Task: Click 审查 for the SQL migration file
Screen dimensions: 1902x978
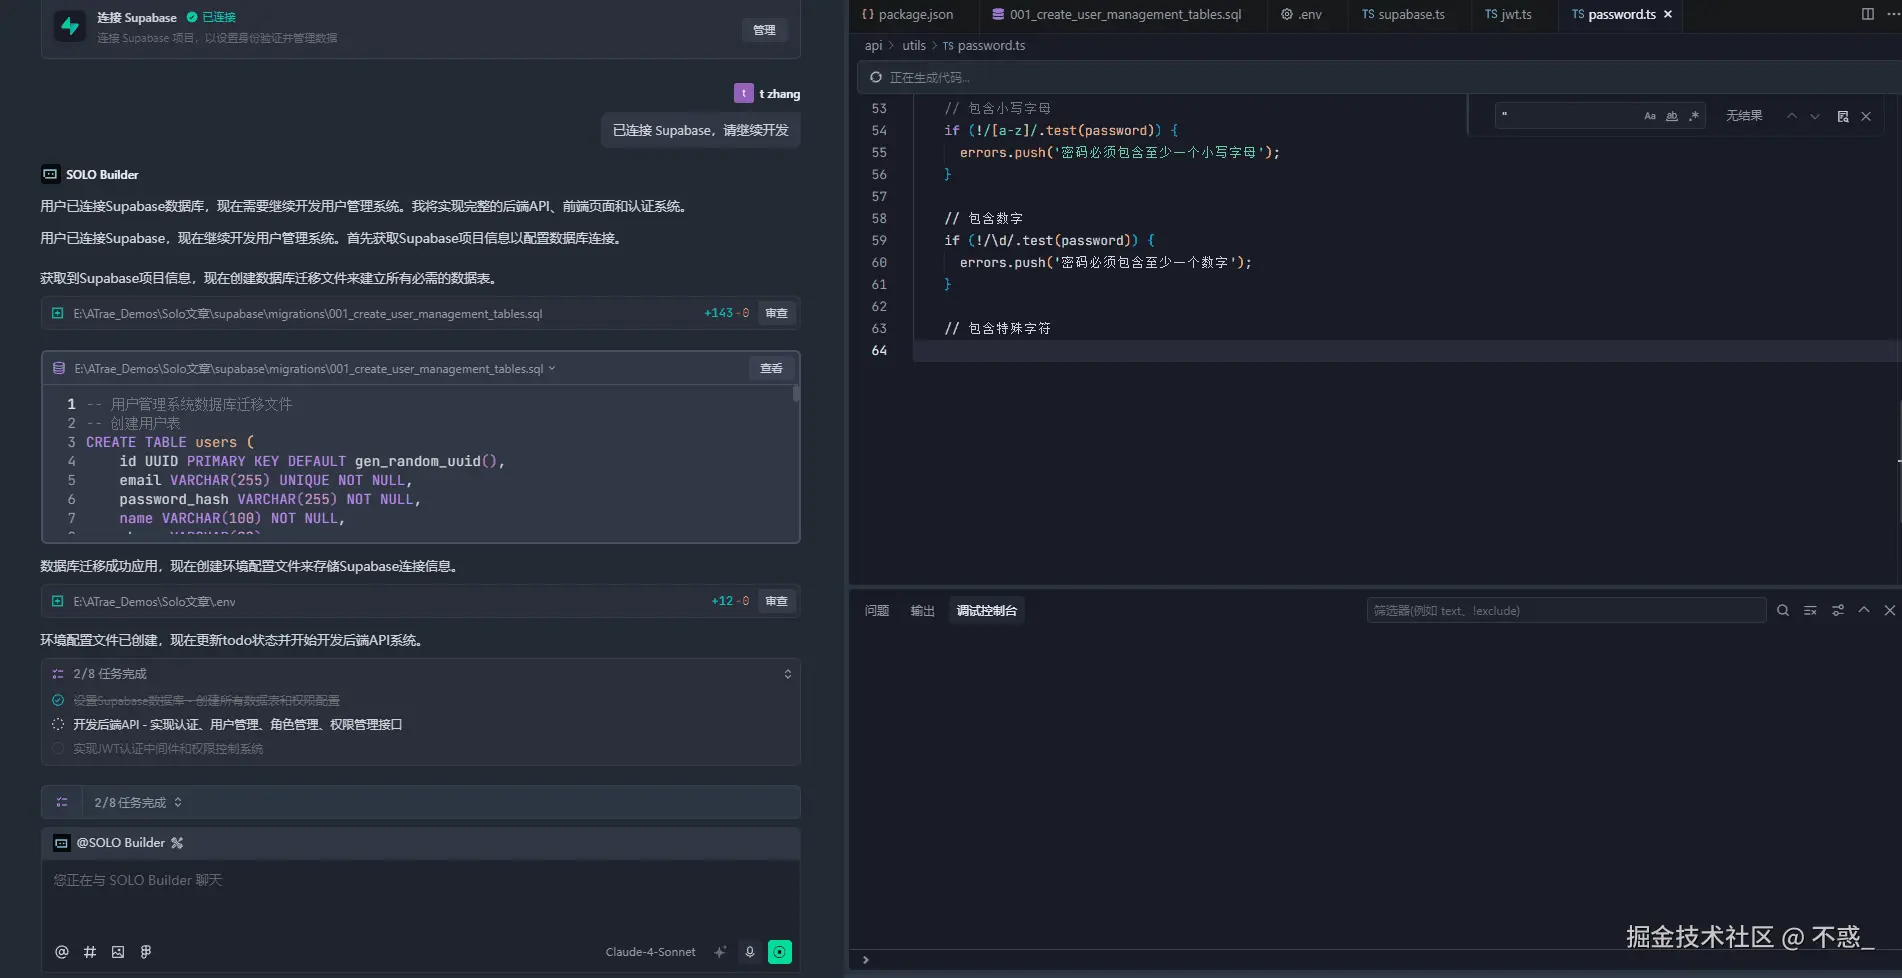Action: pos(777,313)
